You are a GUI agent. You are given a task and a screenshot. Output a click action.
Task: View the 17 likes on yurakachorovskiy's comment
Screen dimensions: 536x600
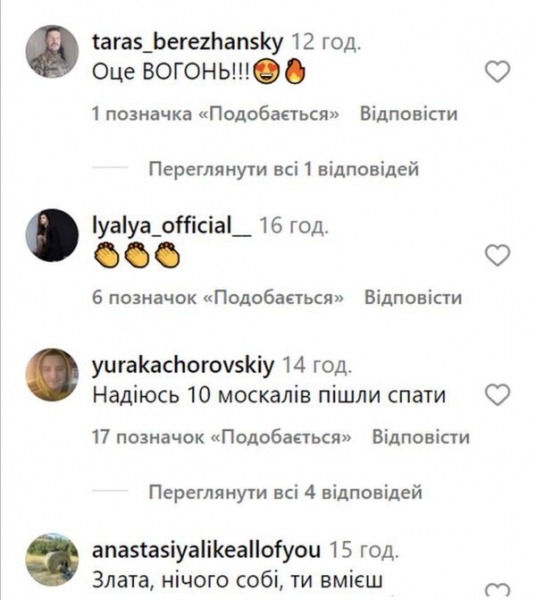(x=222, y=437)
